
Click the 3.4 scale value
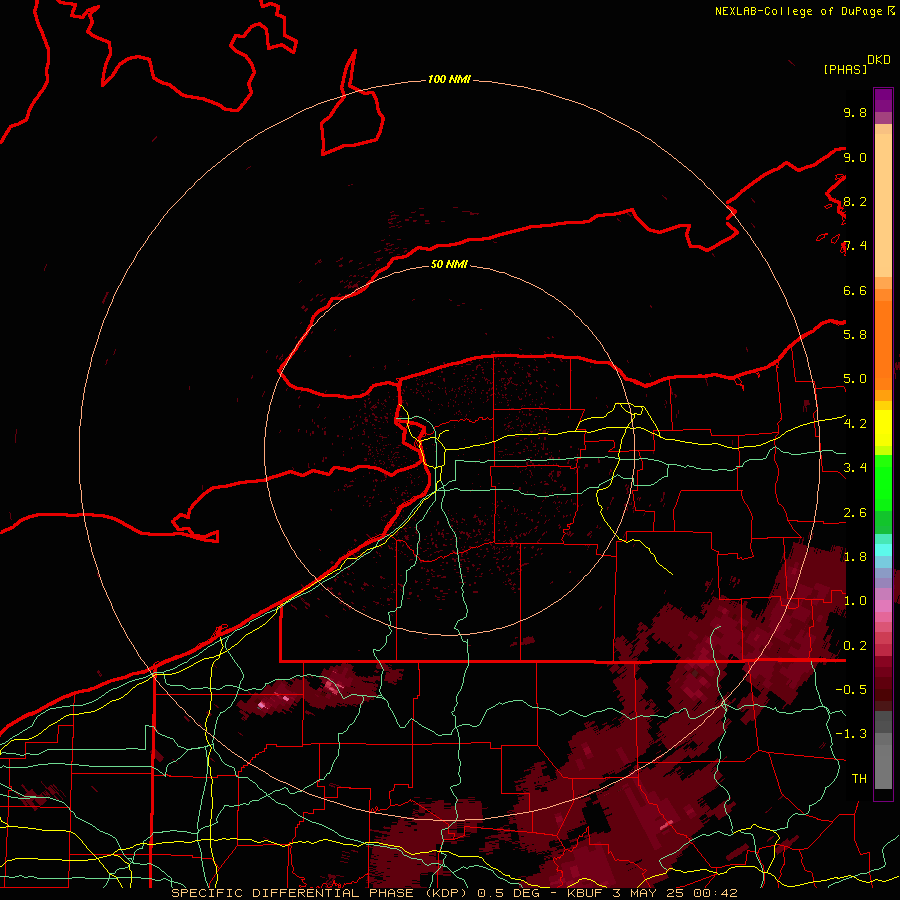(x=855, y=467)
